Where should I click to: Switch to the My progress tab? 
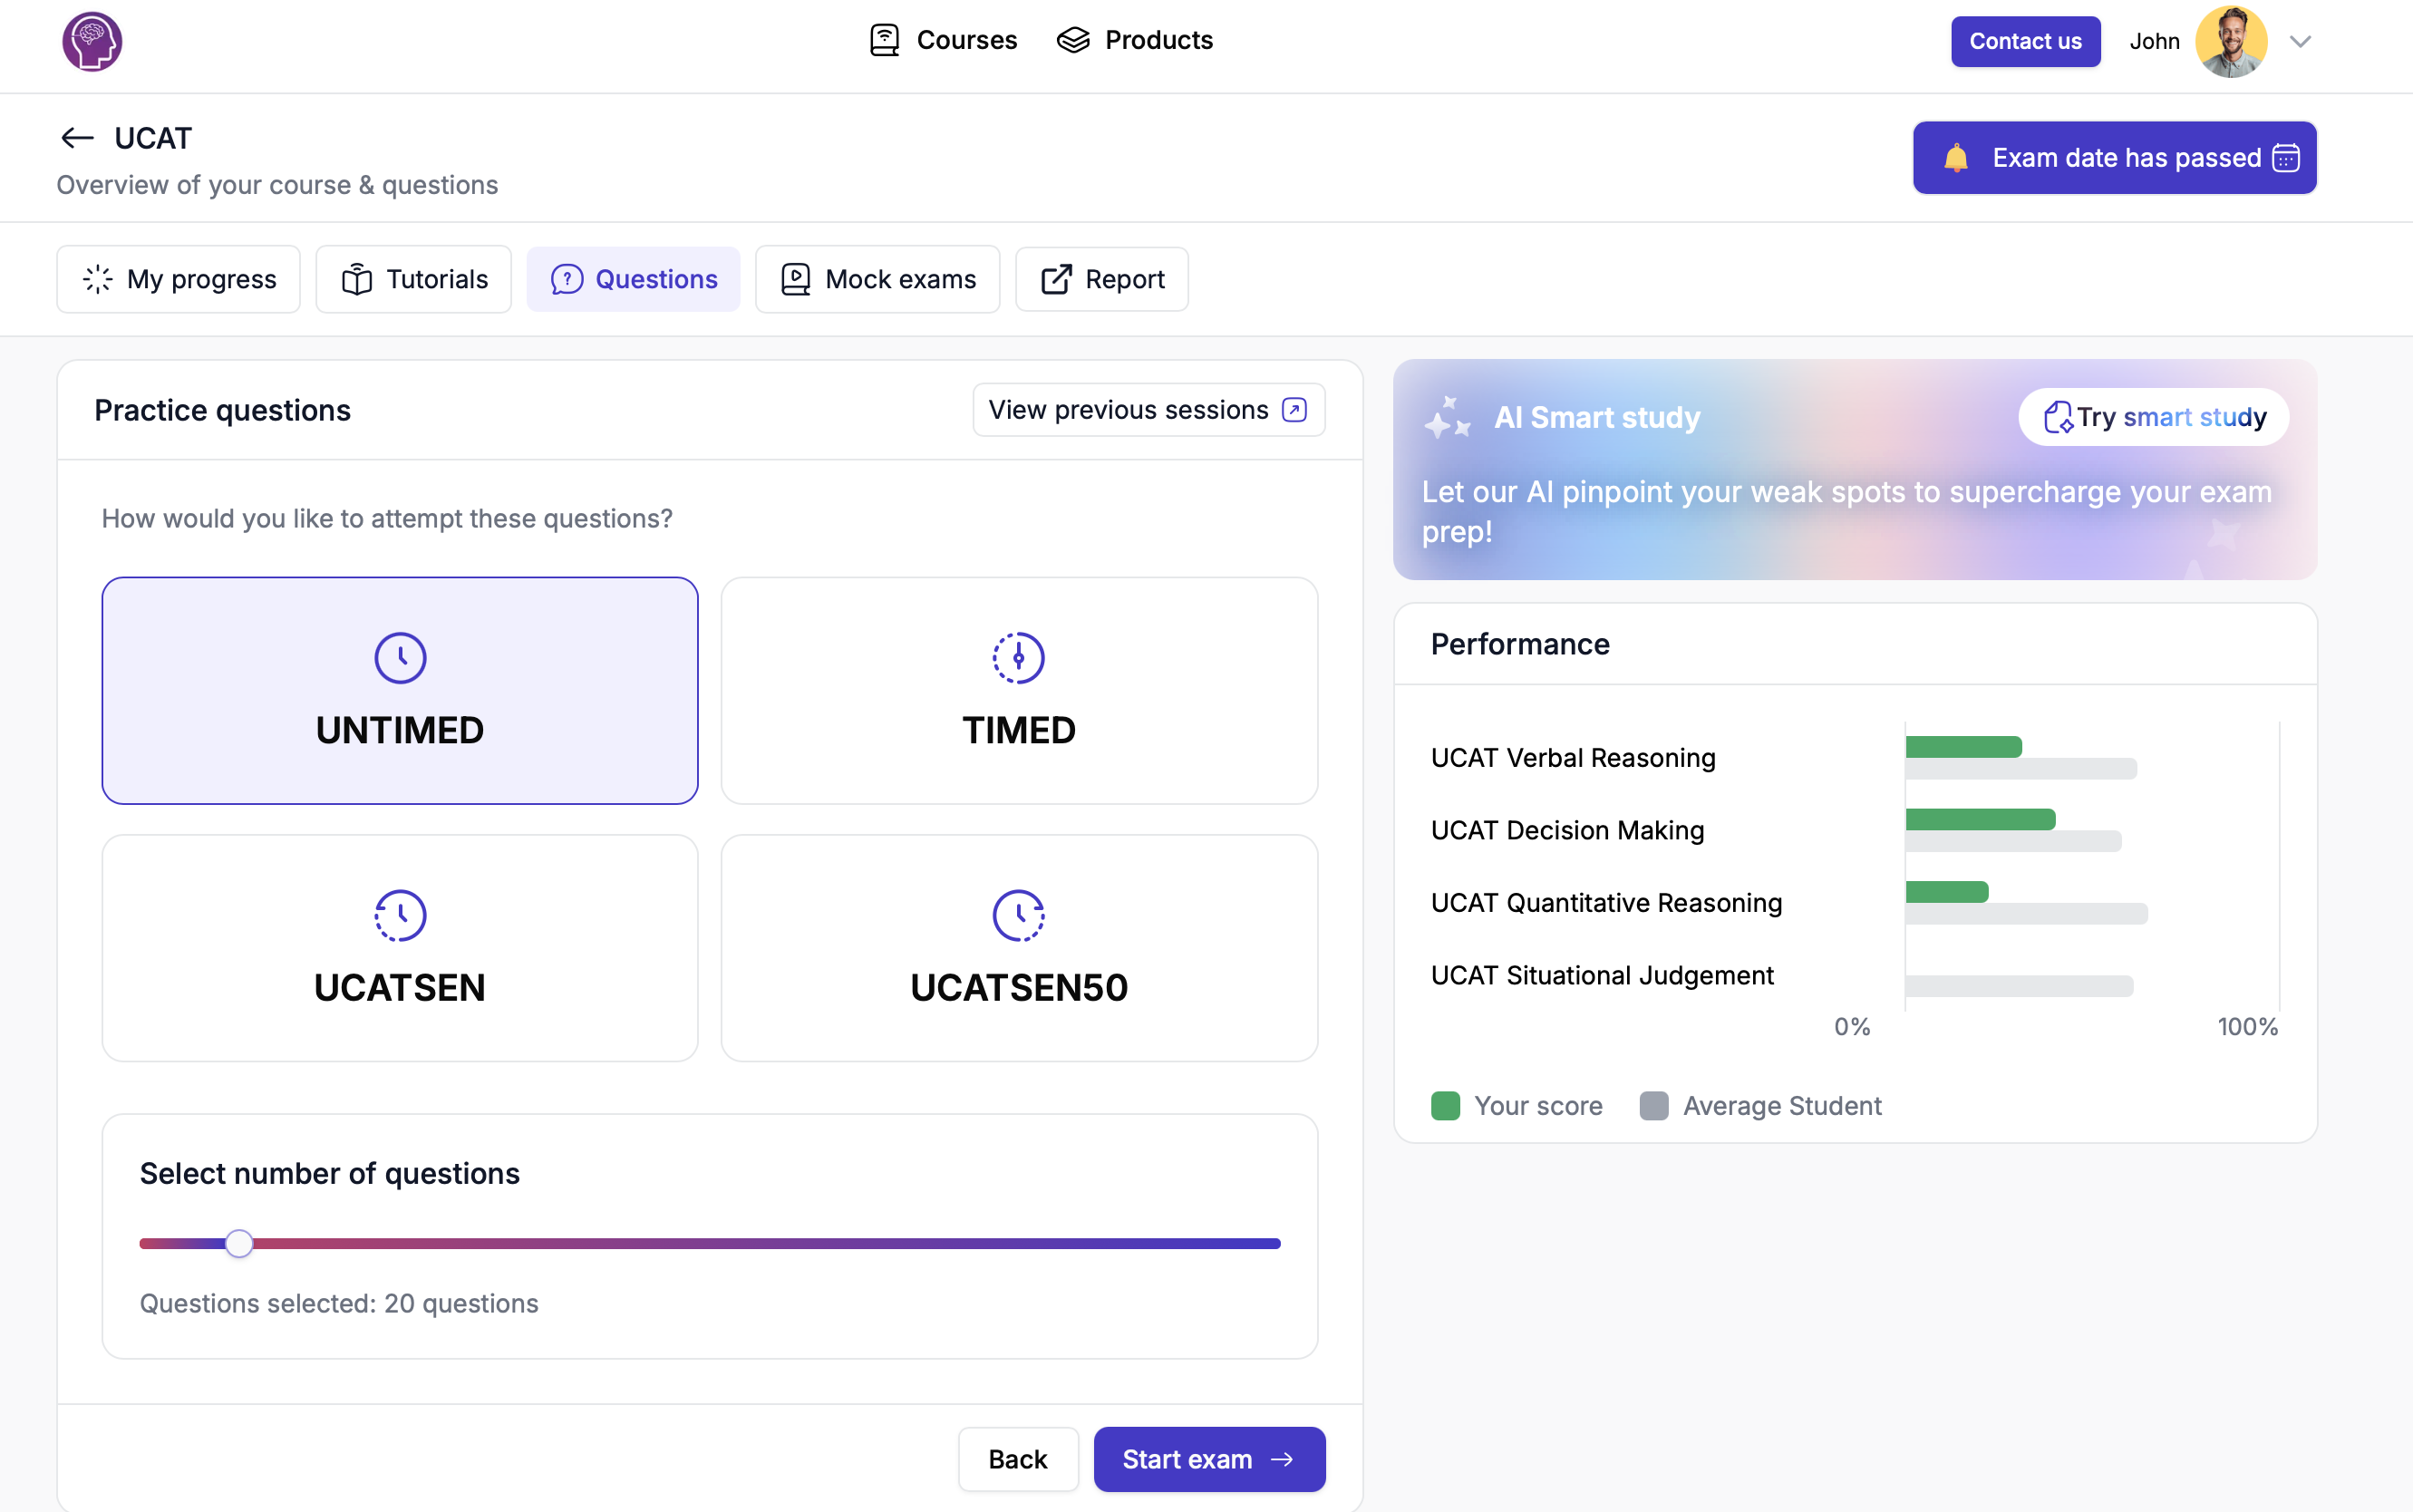[178, 279]
